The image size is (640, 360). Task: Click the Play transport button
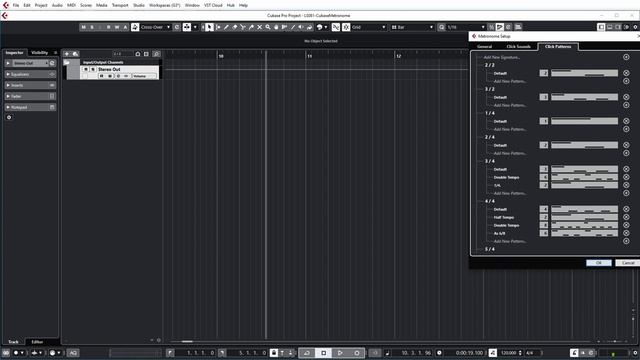[x=340, y=353]
